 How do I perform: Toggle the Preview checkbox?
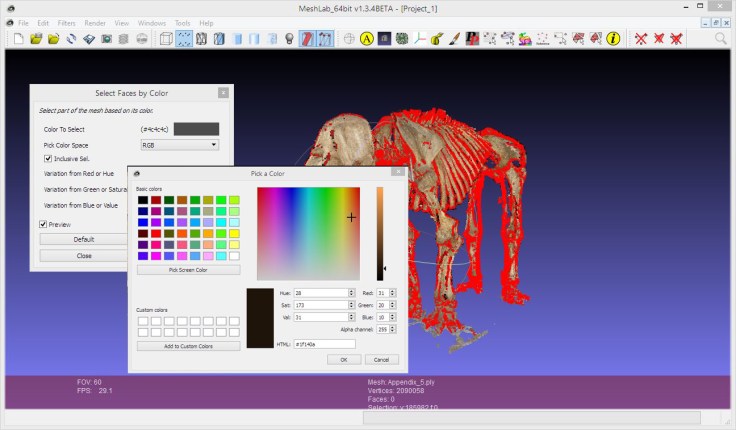click(x=43, y=224)
